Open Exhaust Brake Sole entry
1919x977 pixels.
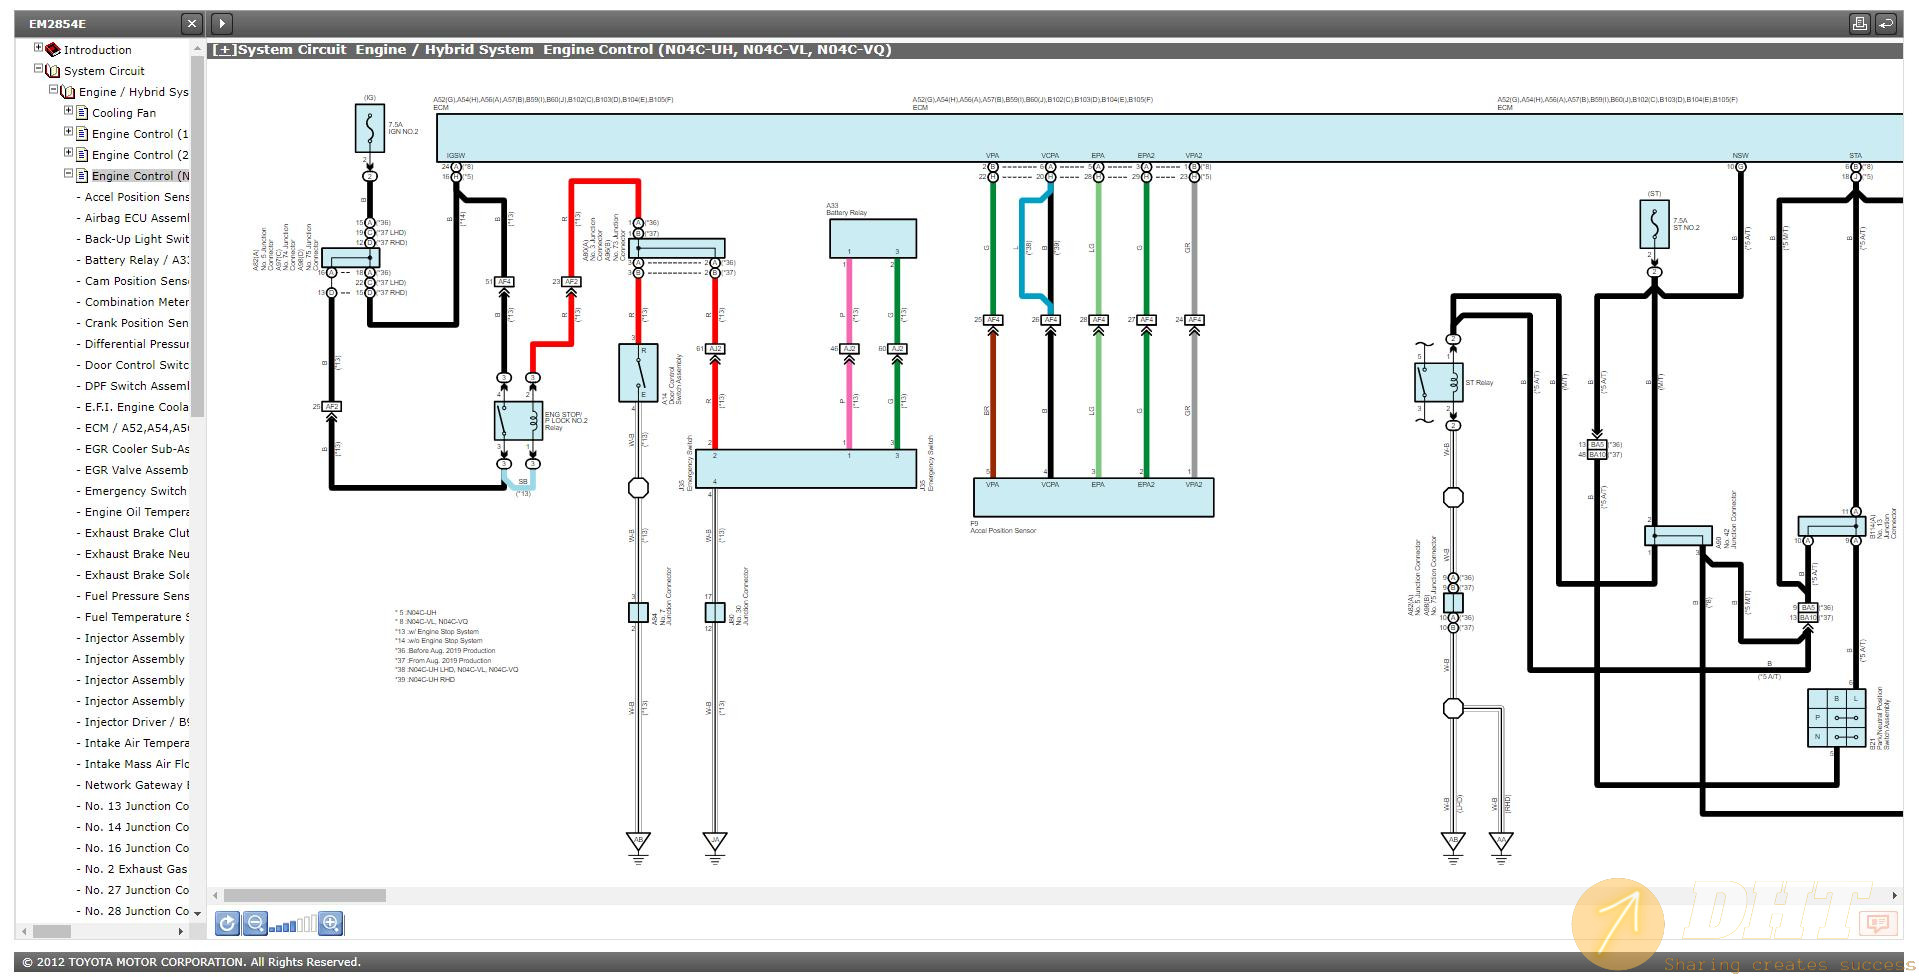137,575
